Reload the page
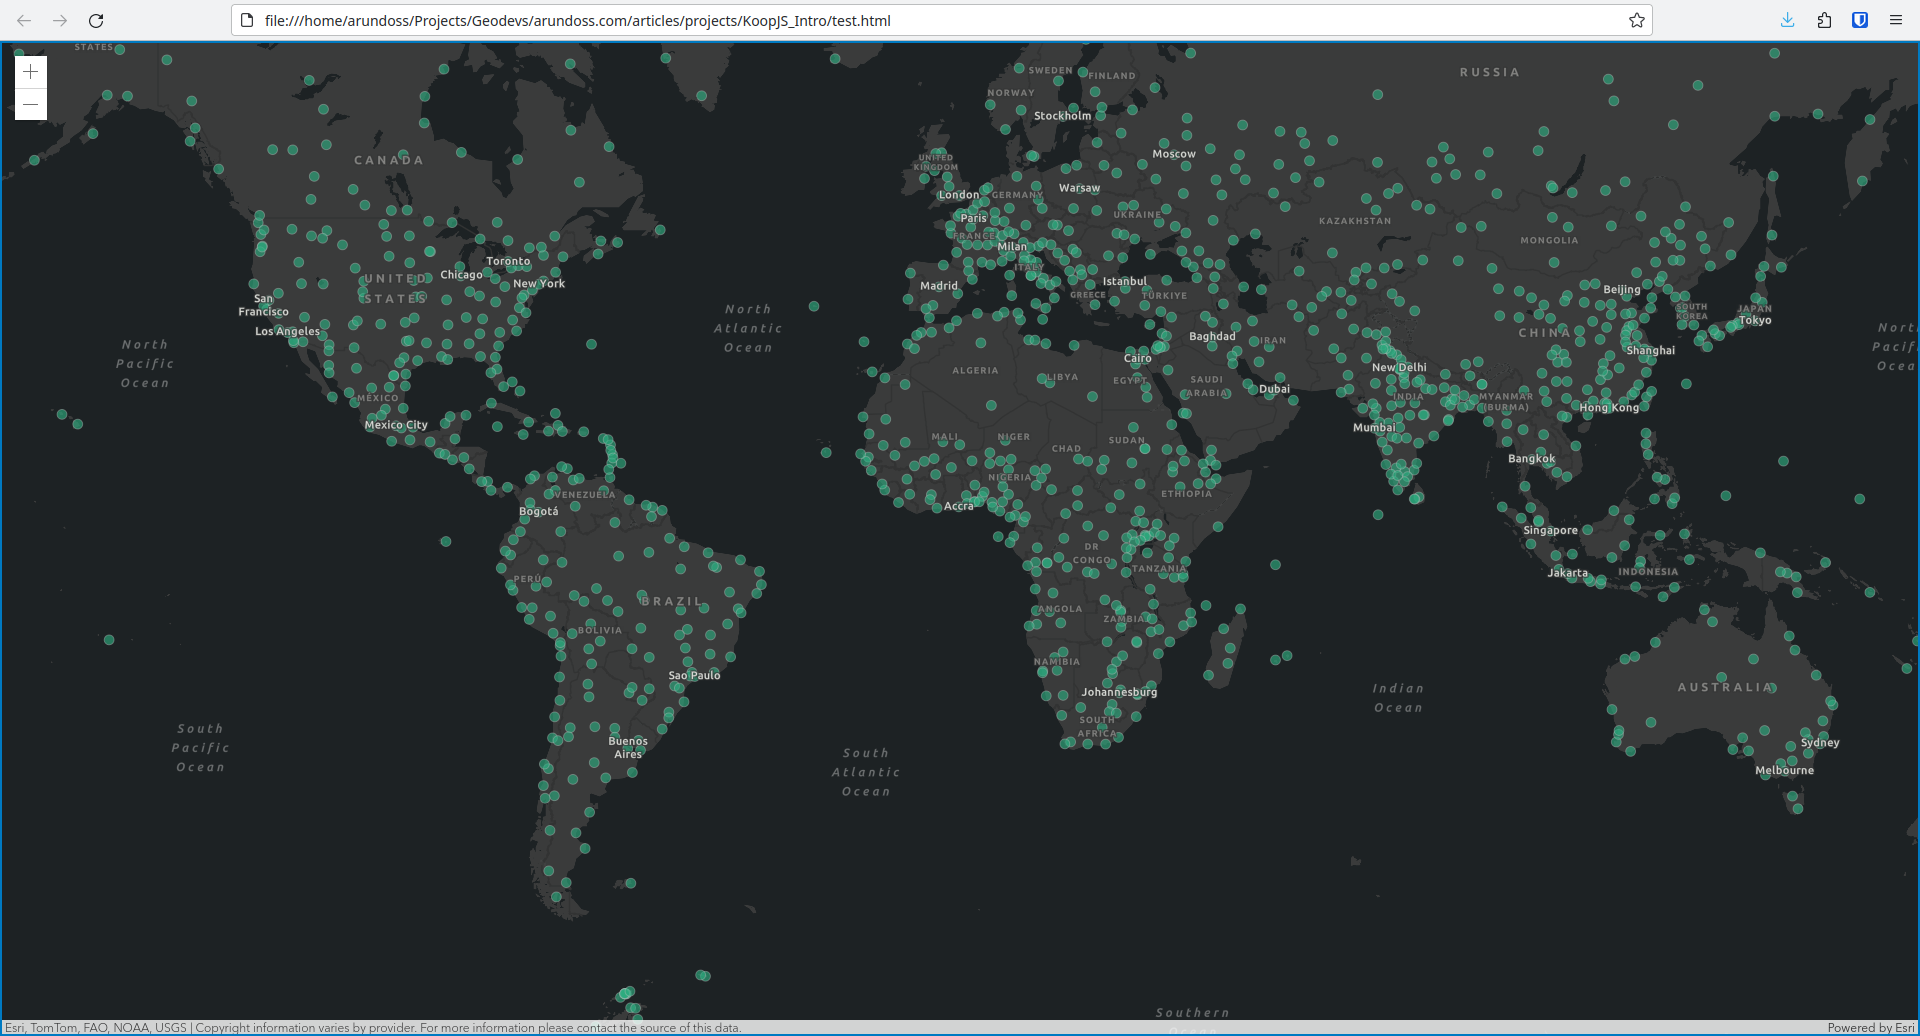 96,20
